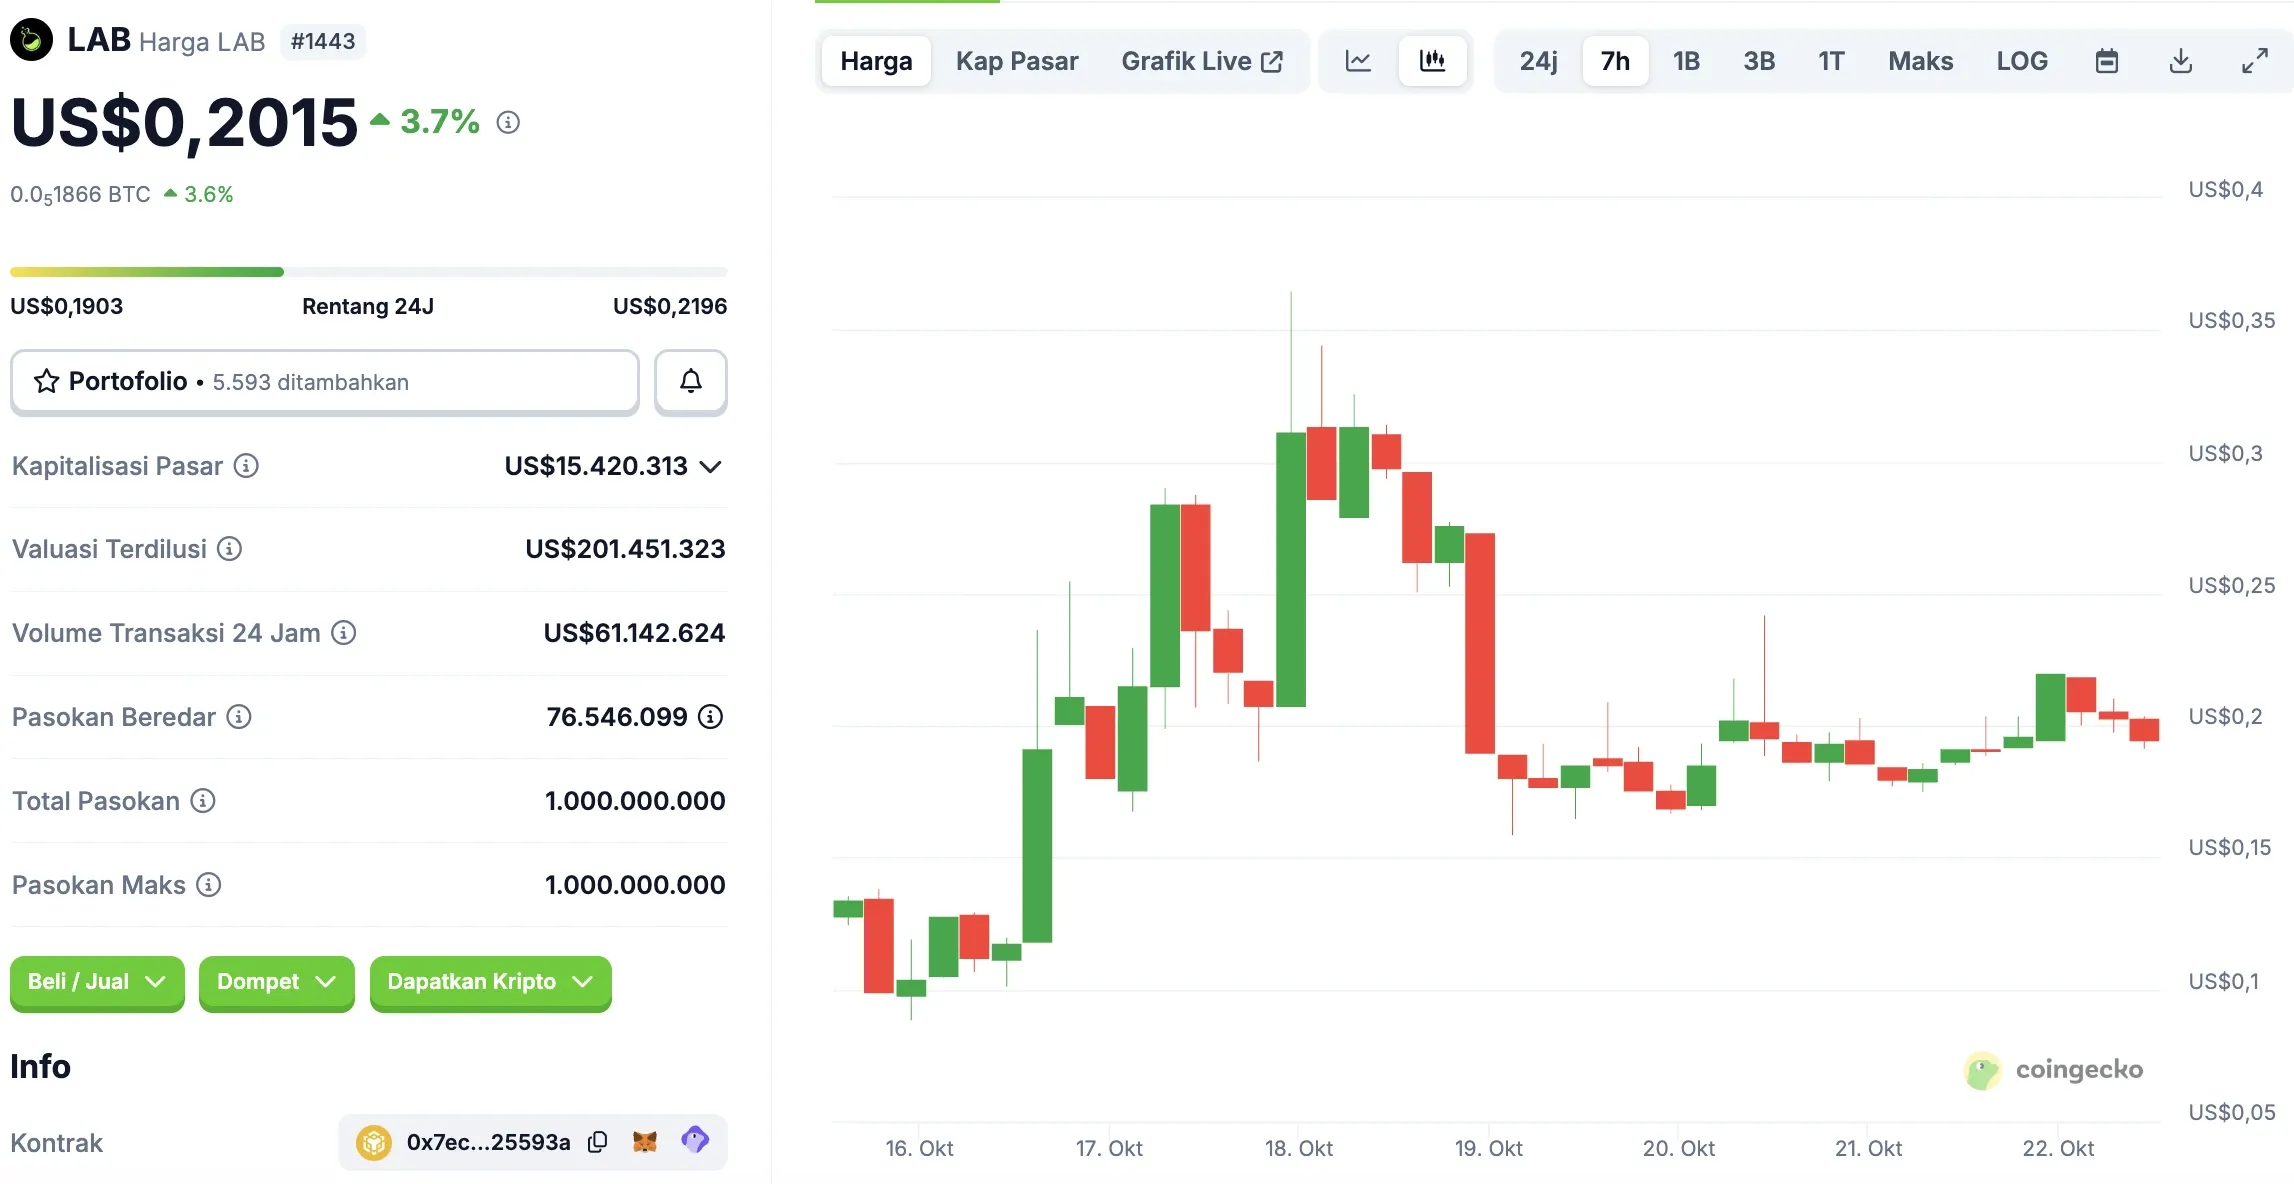Open the Dompet options

[276, 982]
